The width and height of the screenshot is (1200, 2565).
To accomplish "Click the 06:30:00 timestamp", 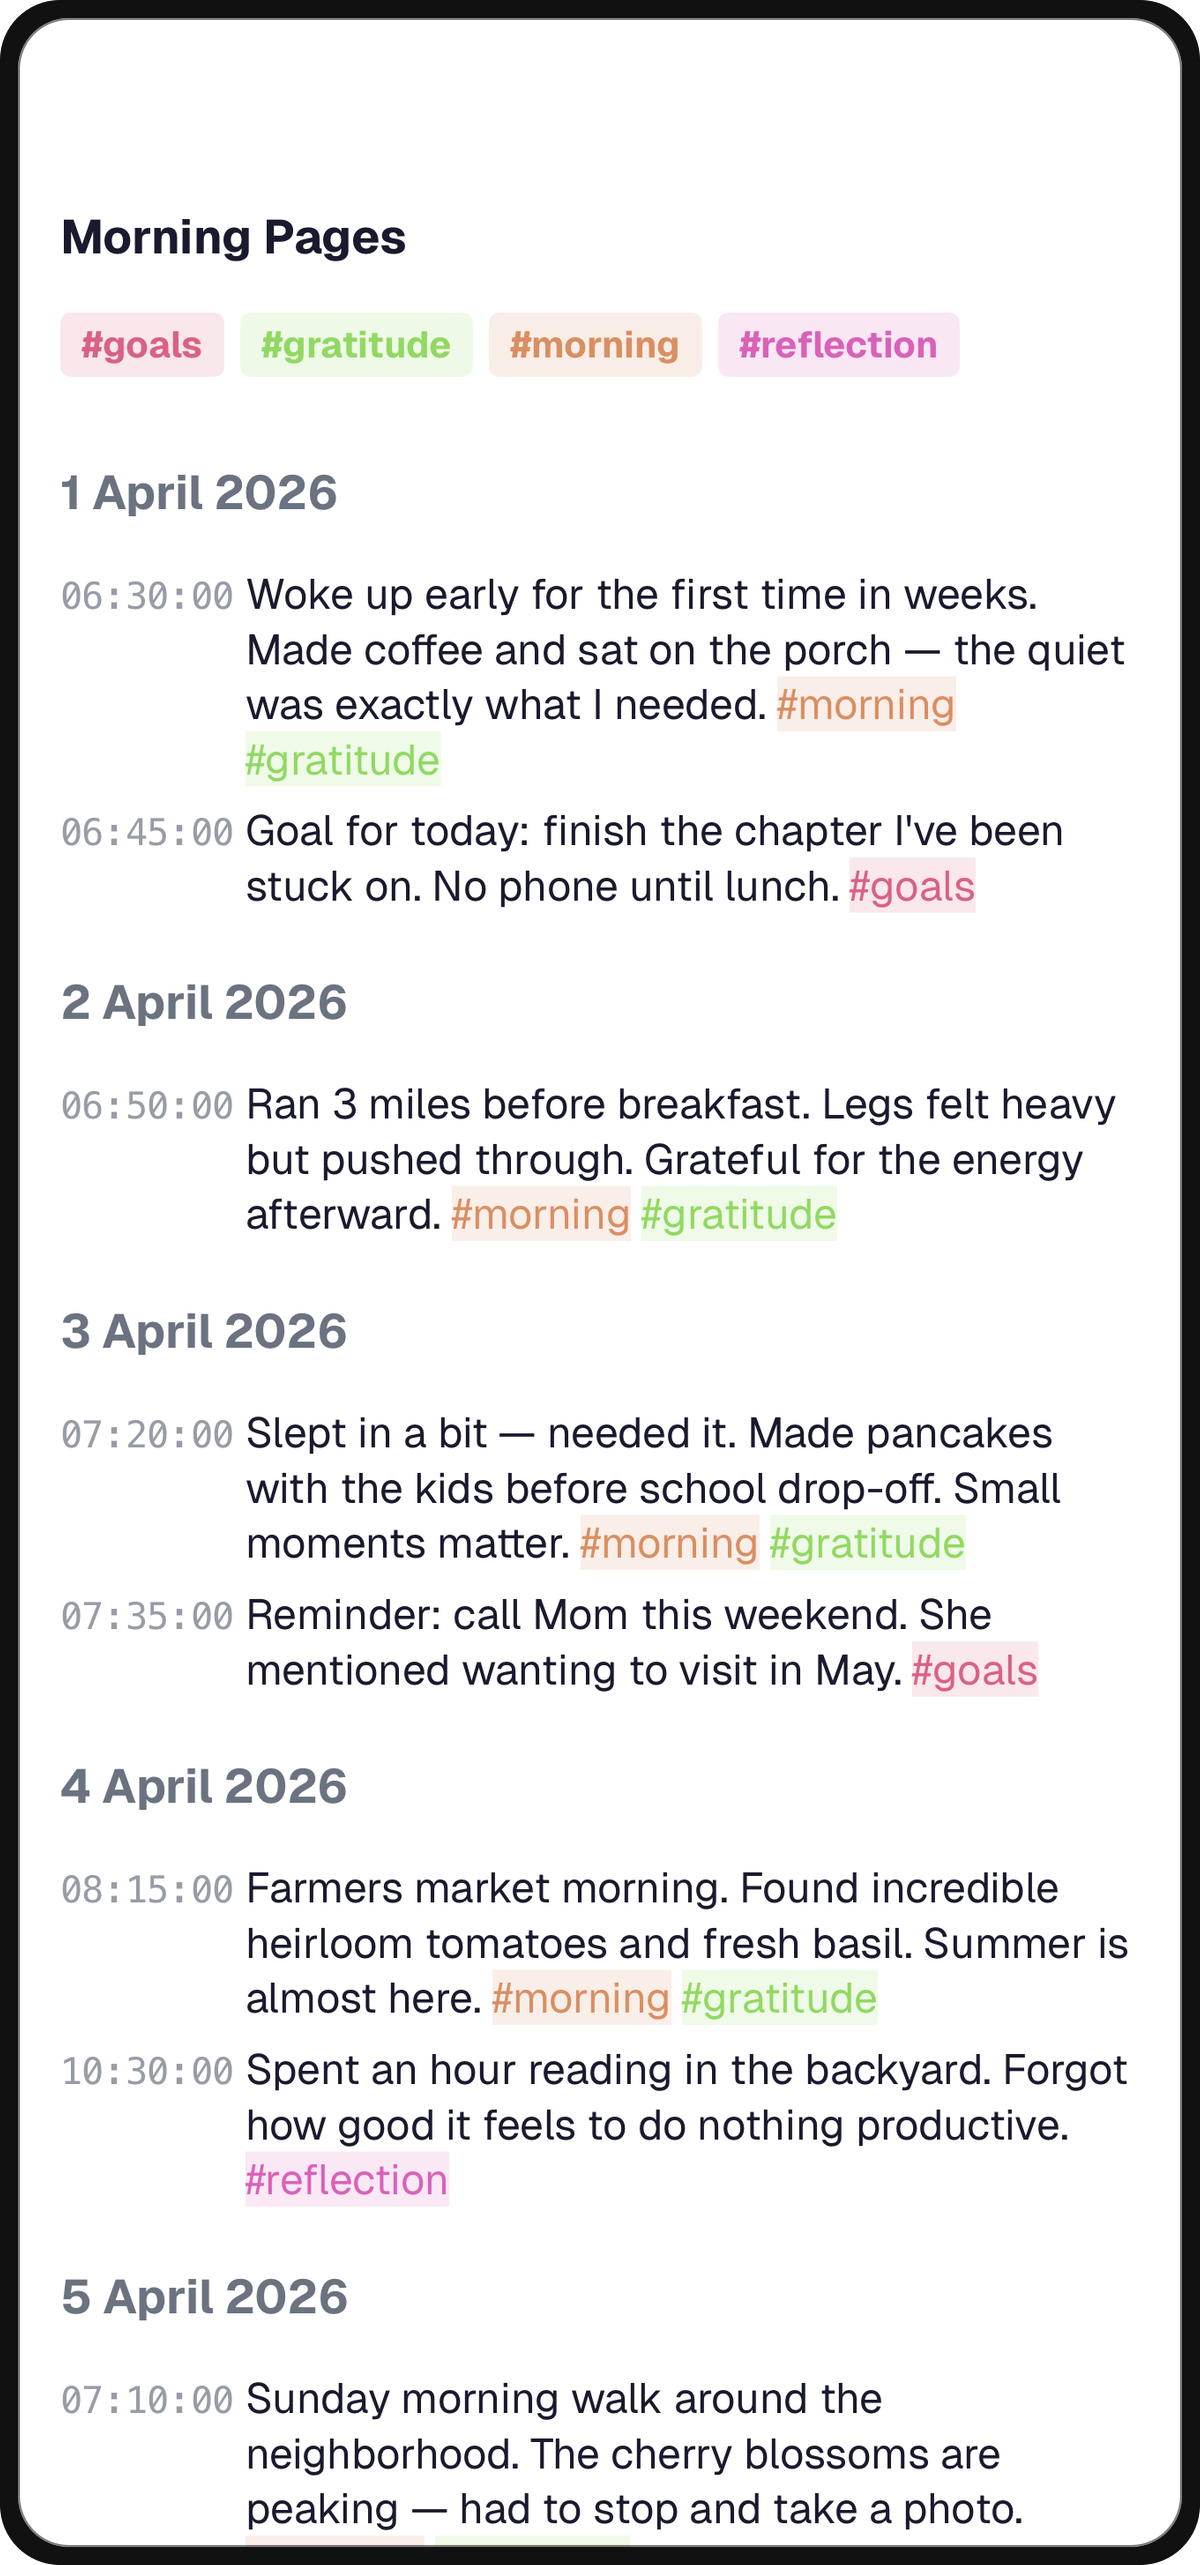I will click(146, 594).
